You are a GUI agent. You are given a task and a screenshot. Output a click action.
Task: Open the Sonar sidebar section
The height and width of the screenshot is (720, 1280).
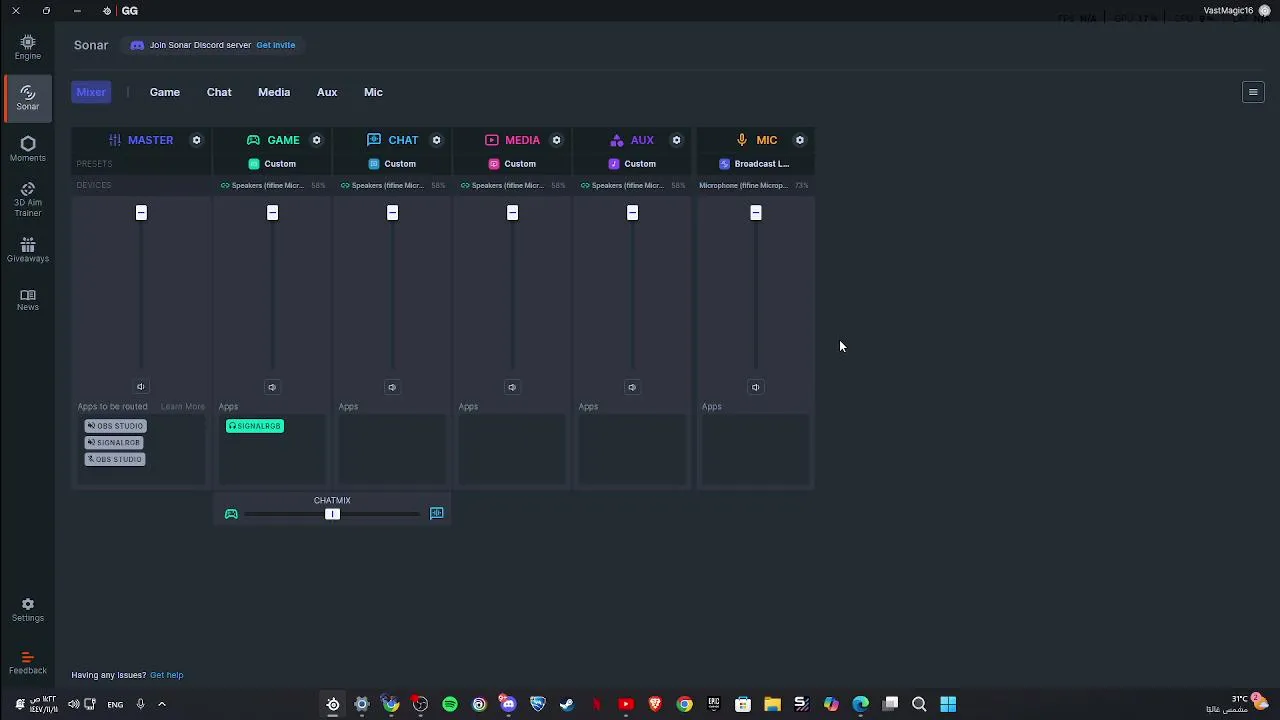pyautogui.click(x=28, y=97)
